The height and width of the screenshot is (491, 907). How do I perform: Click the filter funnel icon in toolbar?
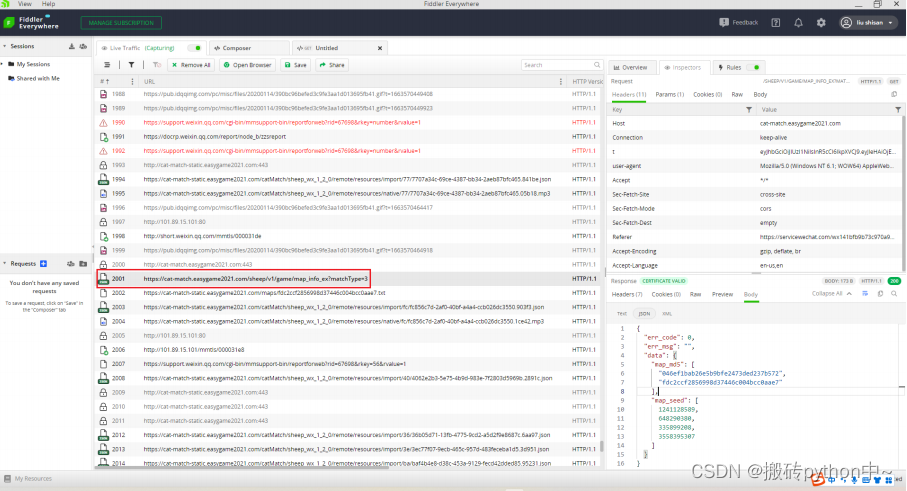click(131, 65)
